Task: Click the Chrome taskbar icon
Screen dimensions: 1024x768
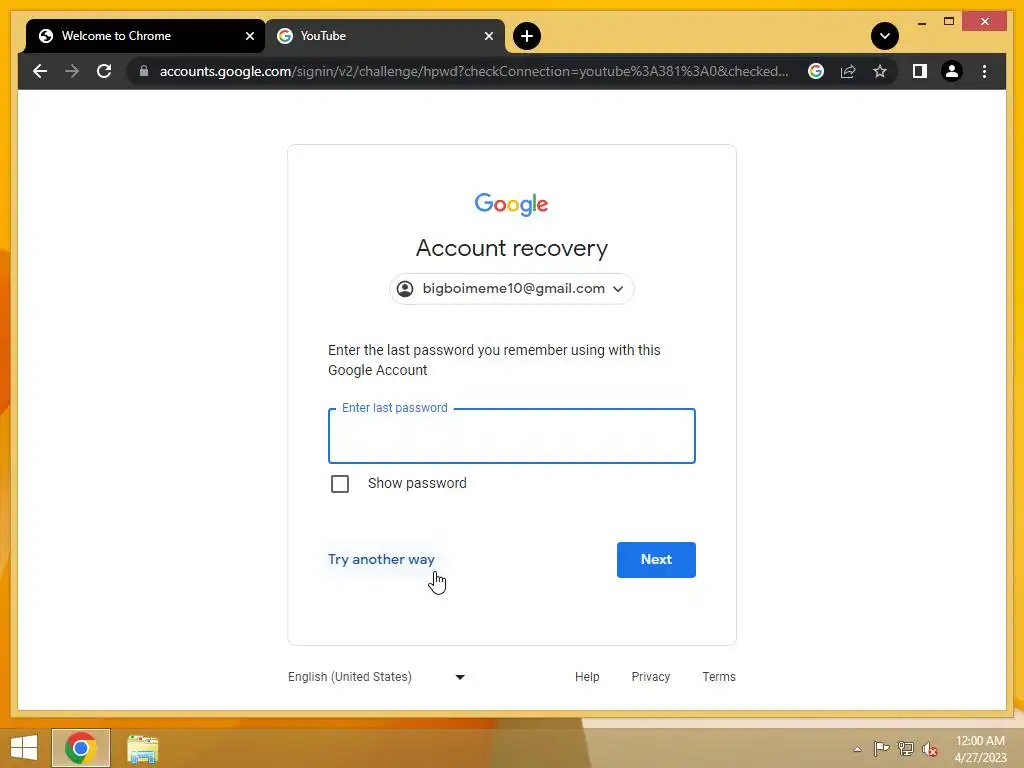Action: 81,748
